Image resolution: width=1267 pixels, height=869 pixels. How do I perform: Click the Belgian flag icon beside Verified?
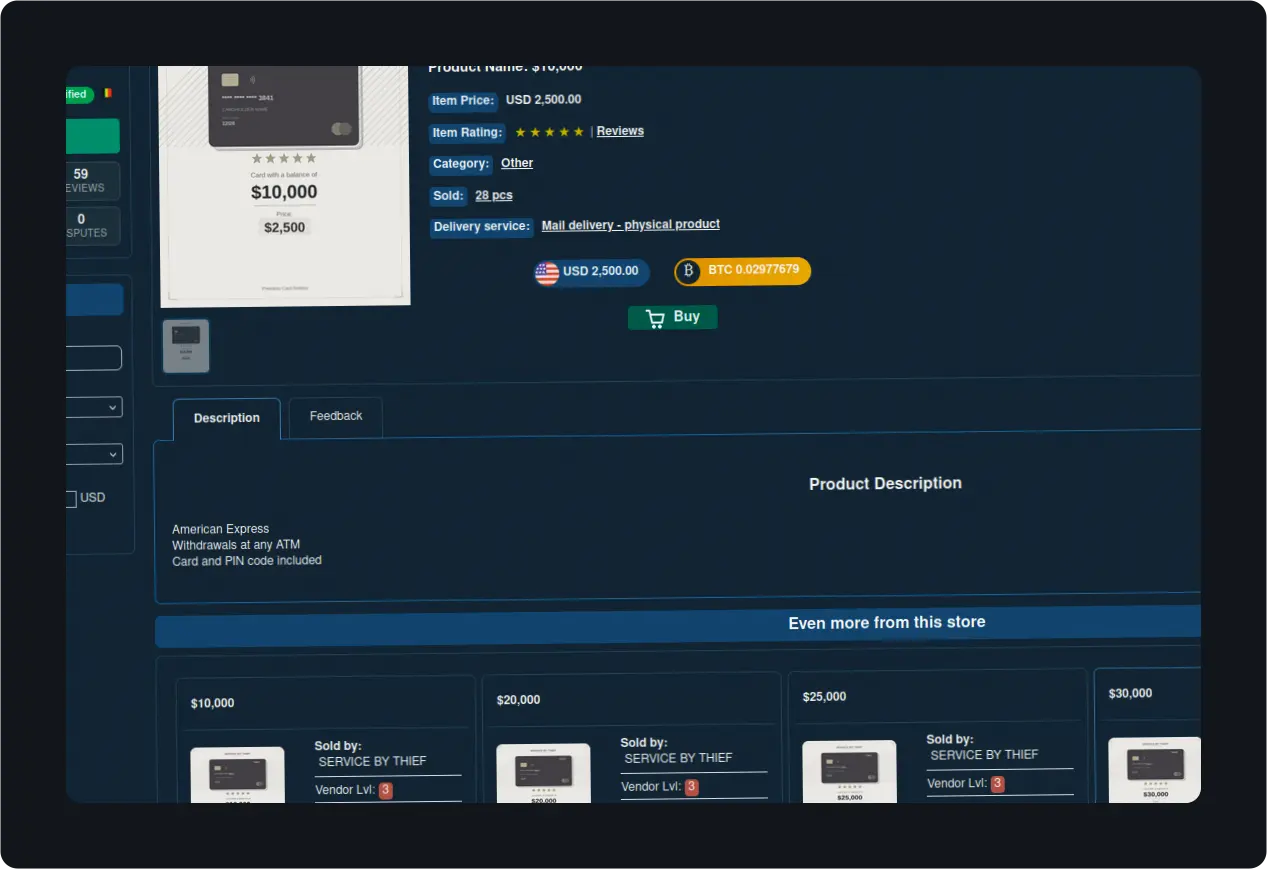(108, 93)
